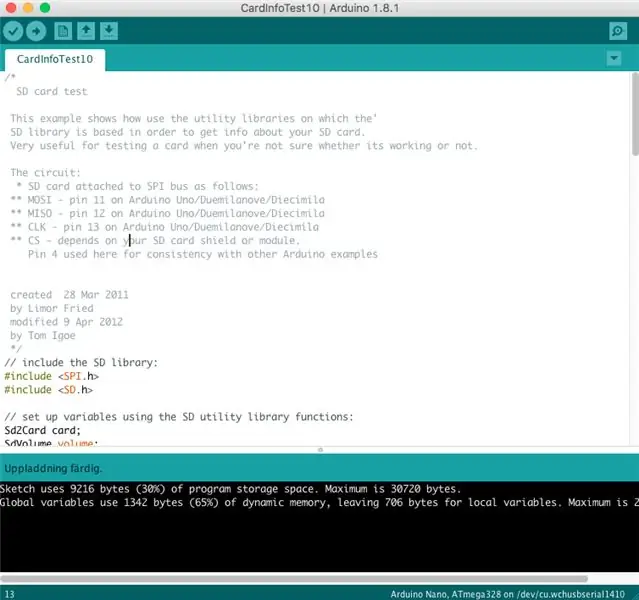Click the editor/console divider handle
This screenshot has height=600, width=639.
[320, 450]
